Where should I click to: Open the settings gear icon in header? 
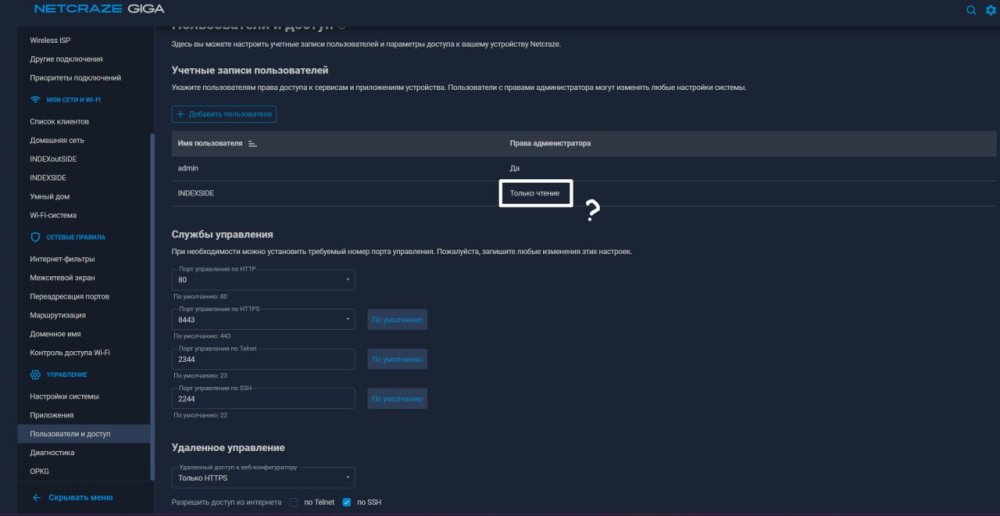point(990,10)
